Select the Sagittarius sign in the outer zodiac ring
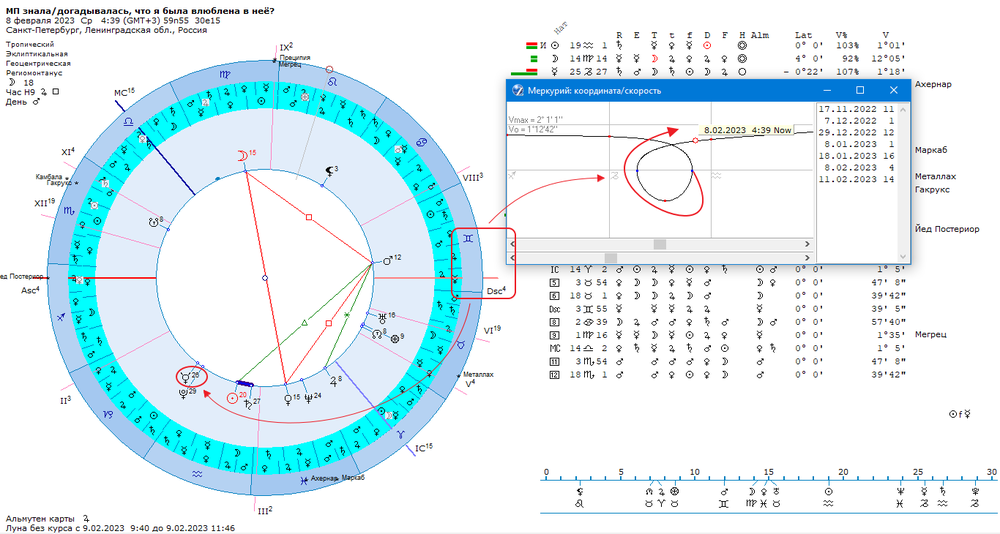 pyautogui.click(x=61, y=317)
